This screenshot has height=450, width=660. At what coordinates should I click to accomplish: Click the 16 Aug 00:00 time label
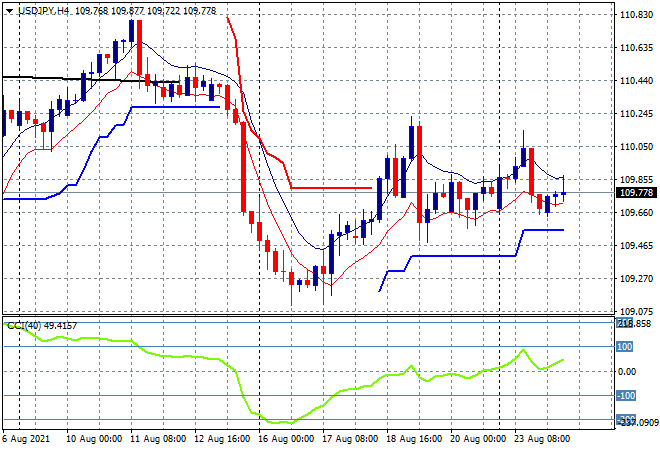pyautogui.click(x=286, y=439)
